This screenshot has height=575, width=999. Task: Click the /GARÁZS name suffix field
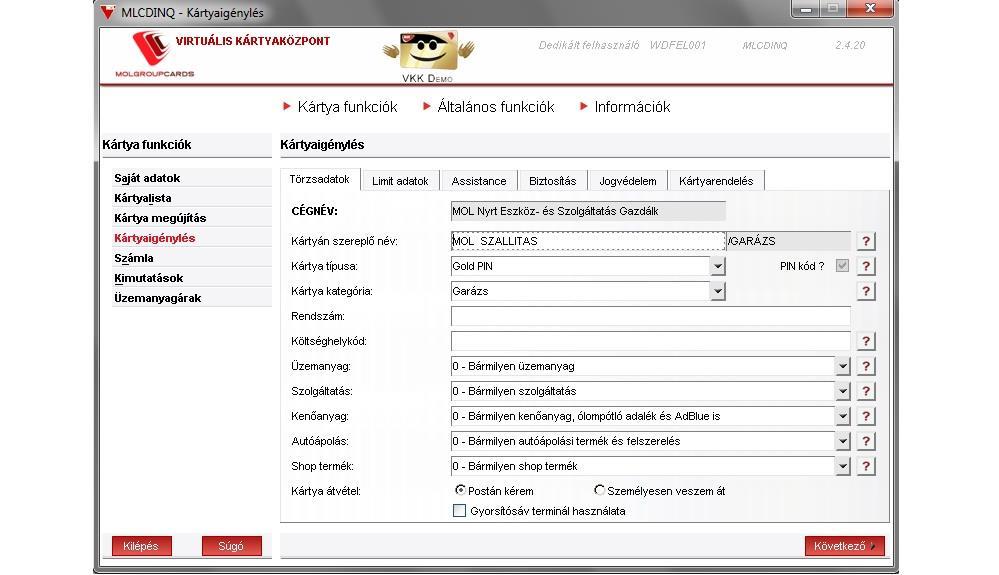click(x=789, y=241)
